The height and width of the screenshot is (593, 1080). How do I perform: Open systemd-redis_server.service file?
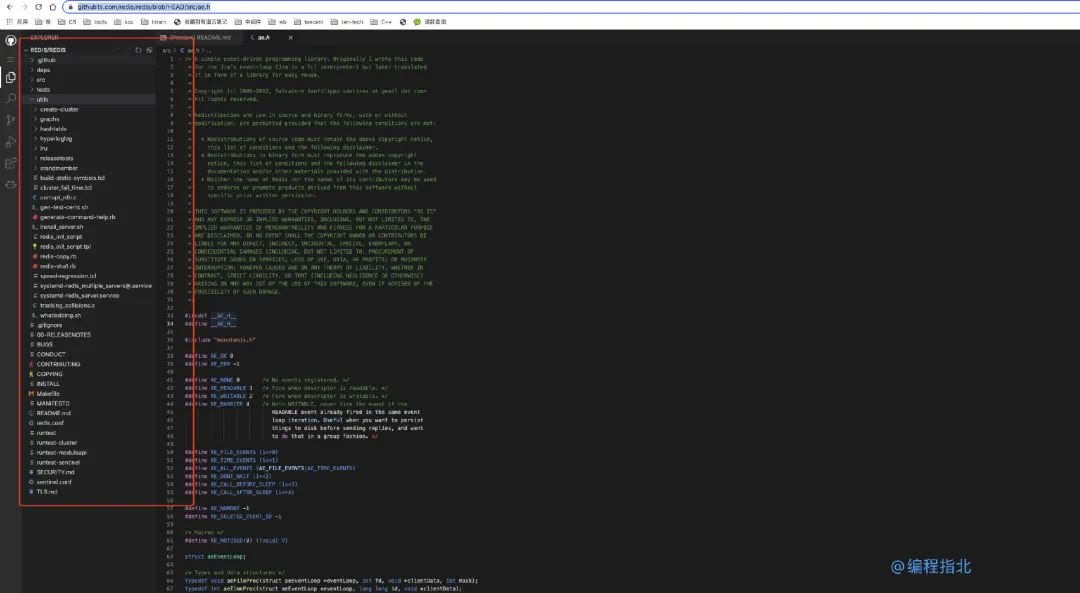90,295
